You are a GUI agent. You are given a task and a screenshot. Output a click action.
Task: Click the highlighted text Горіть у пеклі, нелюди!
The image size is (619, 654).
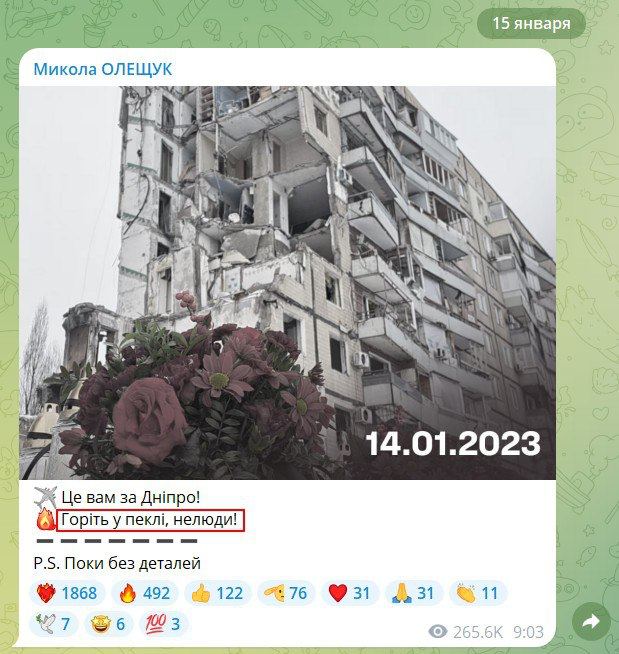tap(150, 520)
